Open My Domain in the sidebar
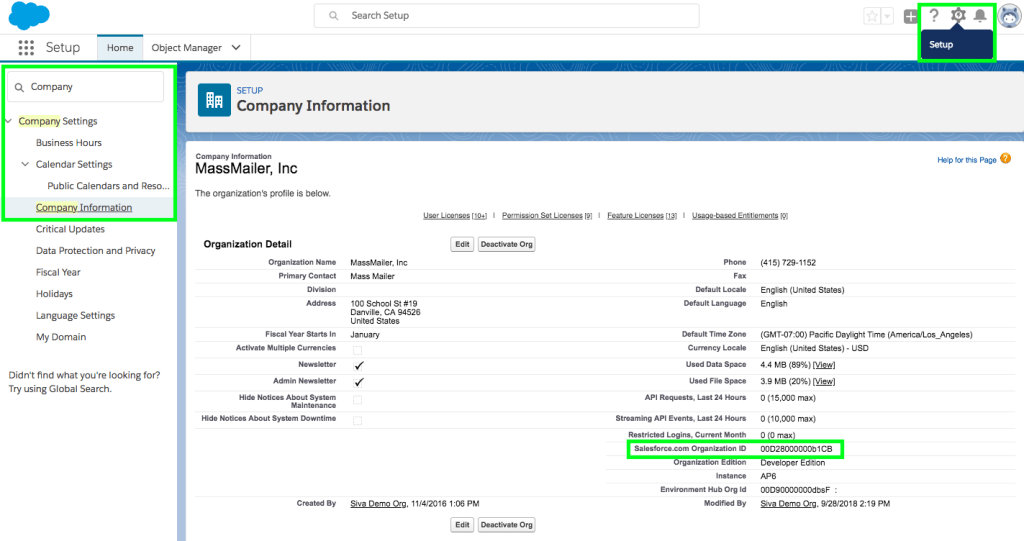This screenshot has height=541, width=1024. tap(61, 336)
